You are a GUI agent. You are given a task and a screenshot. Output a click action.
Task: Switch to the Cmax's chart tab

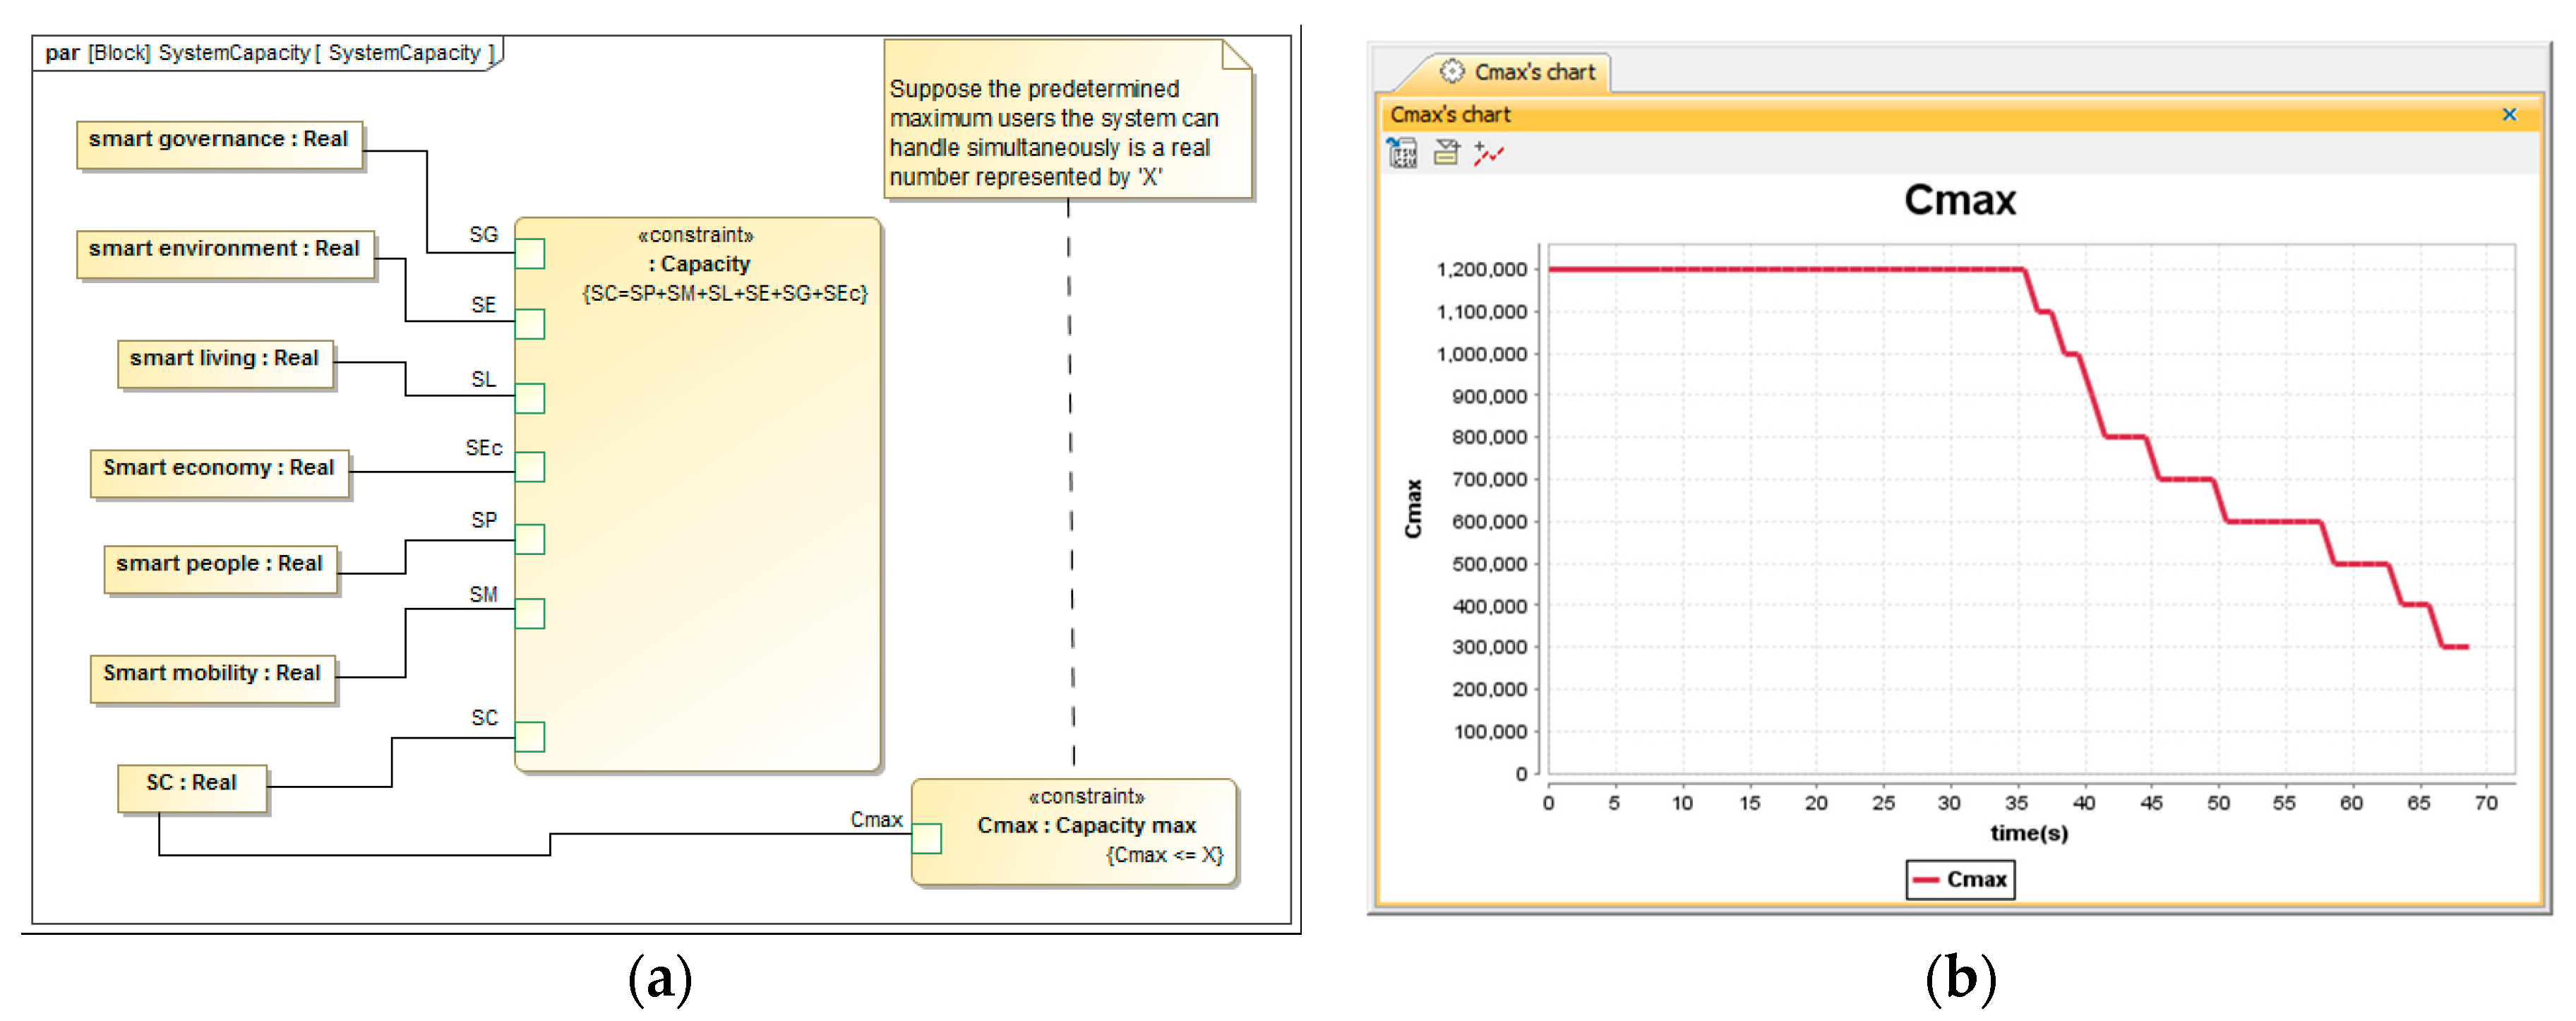(1533, 72)
